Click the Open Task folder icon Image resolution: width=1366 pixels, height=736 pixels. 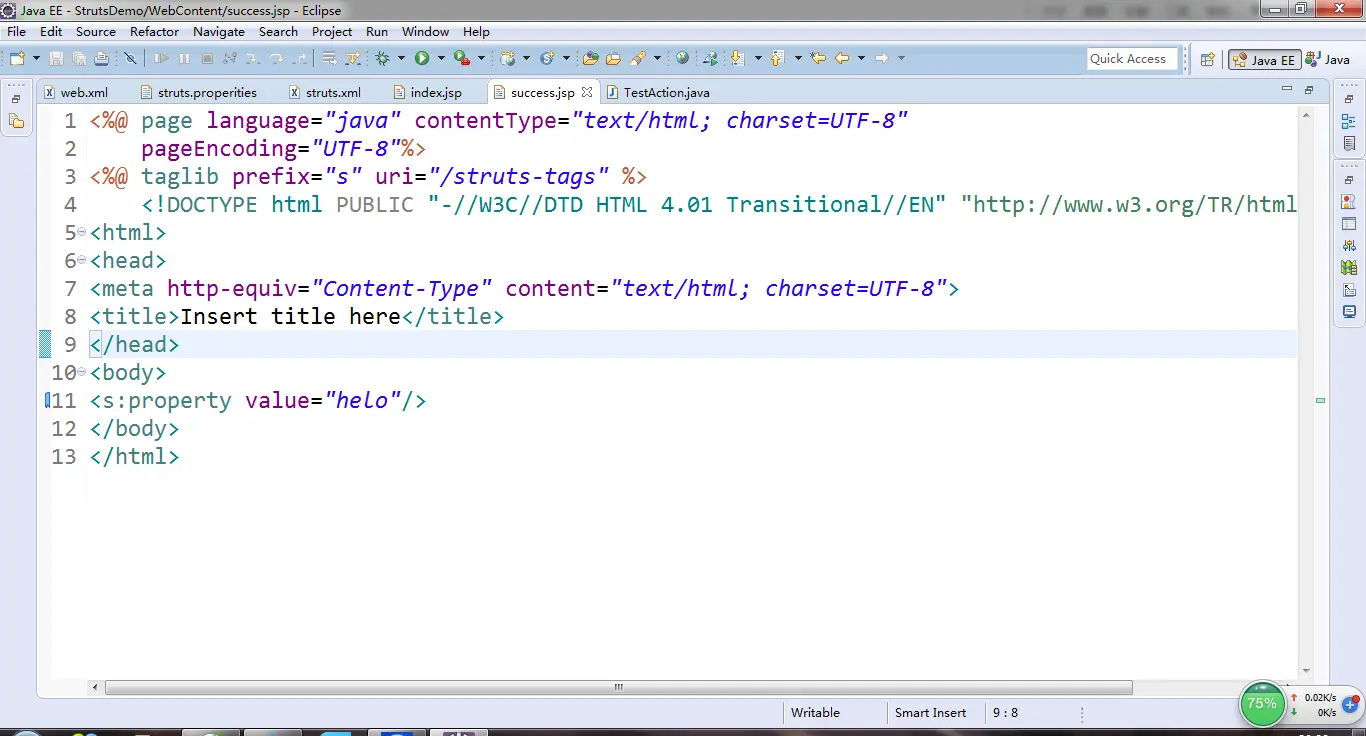[613, 58]
